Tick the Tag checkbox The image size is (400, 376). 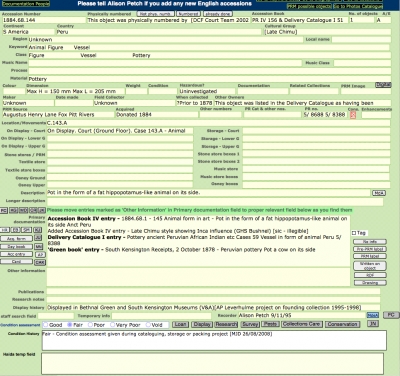click(x=354, y=233)
